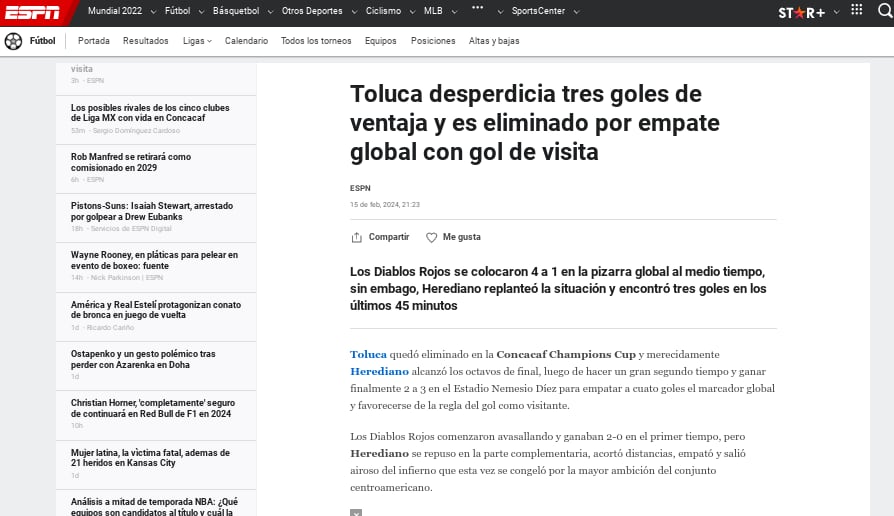Viewport: 894px width, 516px height.
Task: Open the Posiciones tab
Action: [433, 41]
